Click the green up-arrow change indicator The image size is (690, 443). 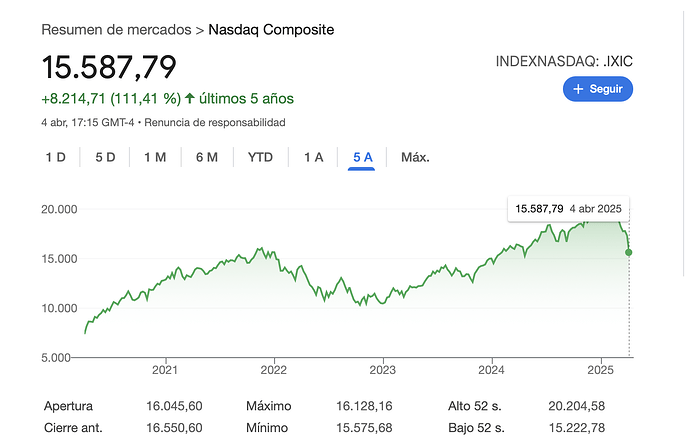[x=188, y=99]
